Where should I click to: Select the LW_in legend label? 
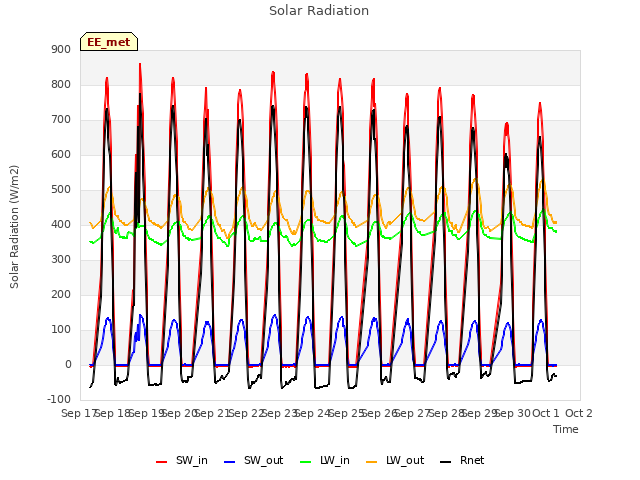point(335,460)
